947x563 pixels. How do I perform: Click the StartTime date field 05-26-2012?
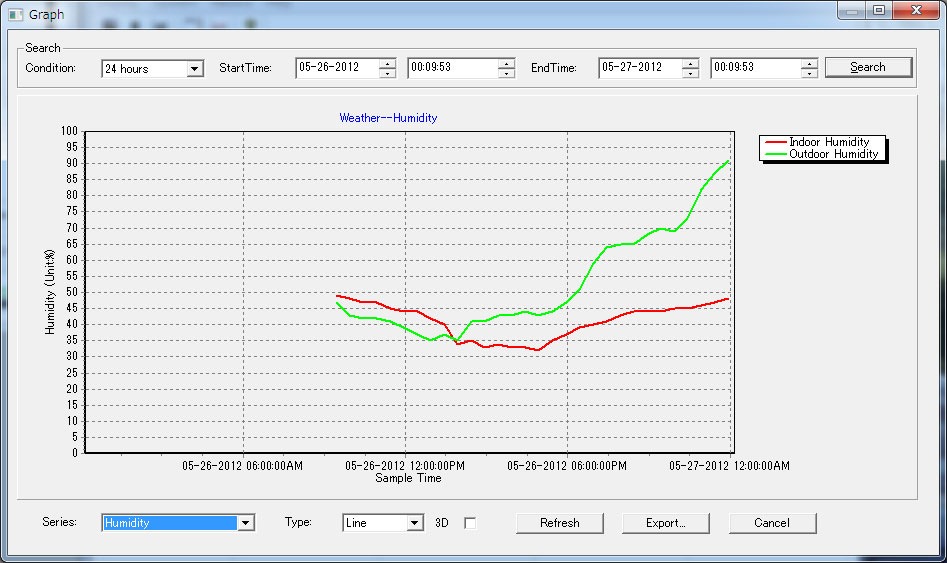tap(337, 68)
